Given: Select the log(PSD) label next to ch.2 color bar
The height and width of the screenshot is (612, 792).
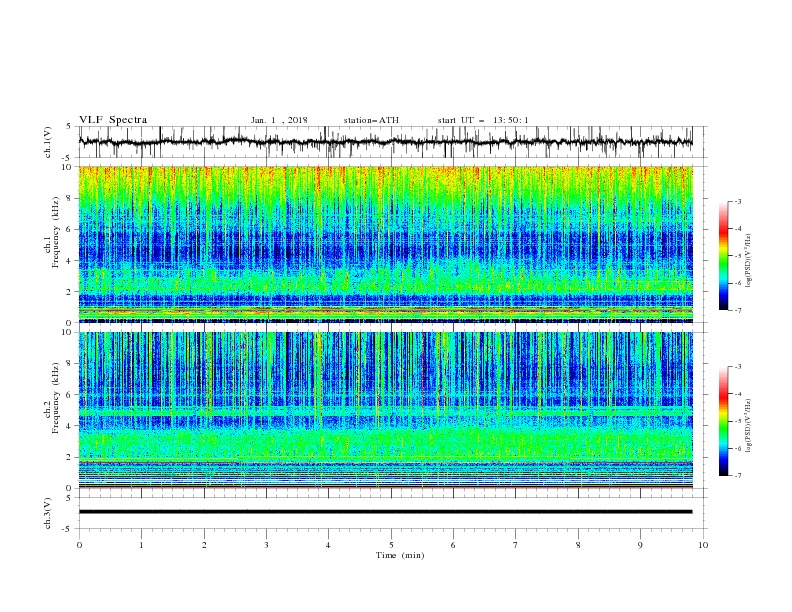Looking at the screenshot, I should [x=749, y=426].
